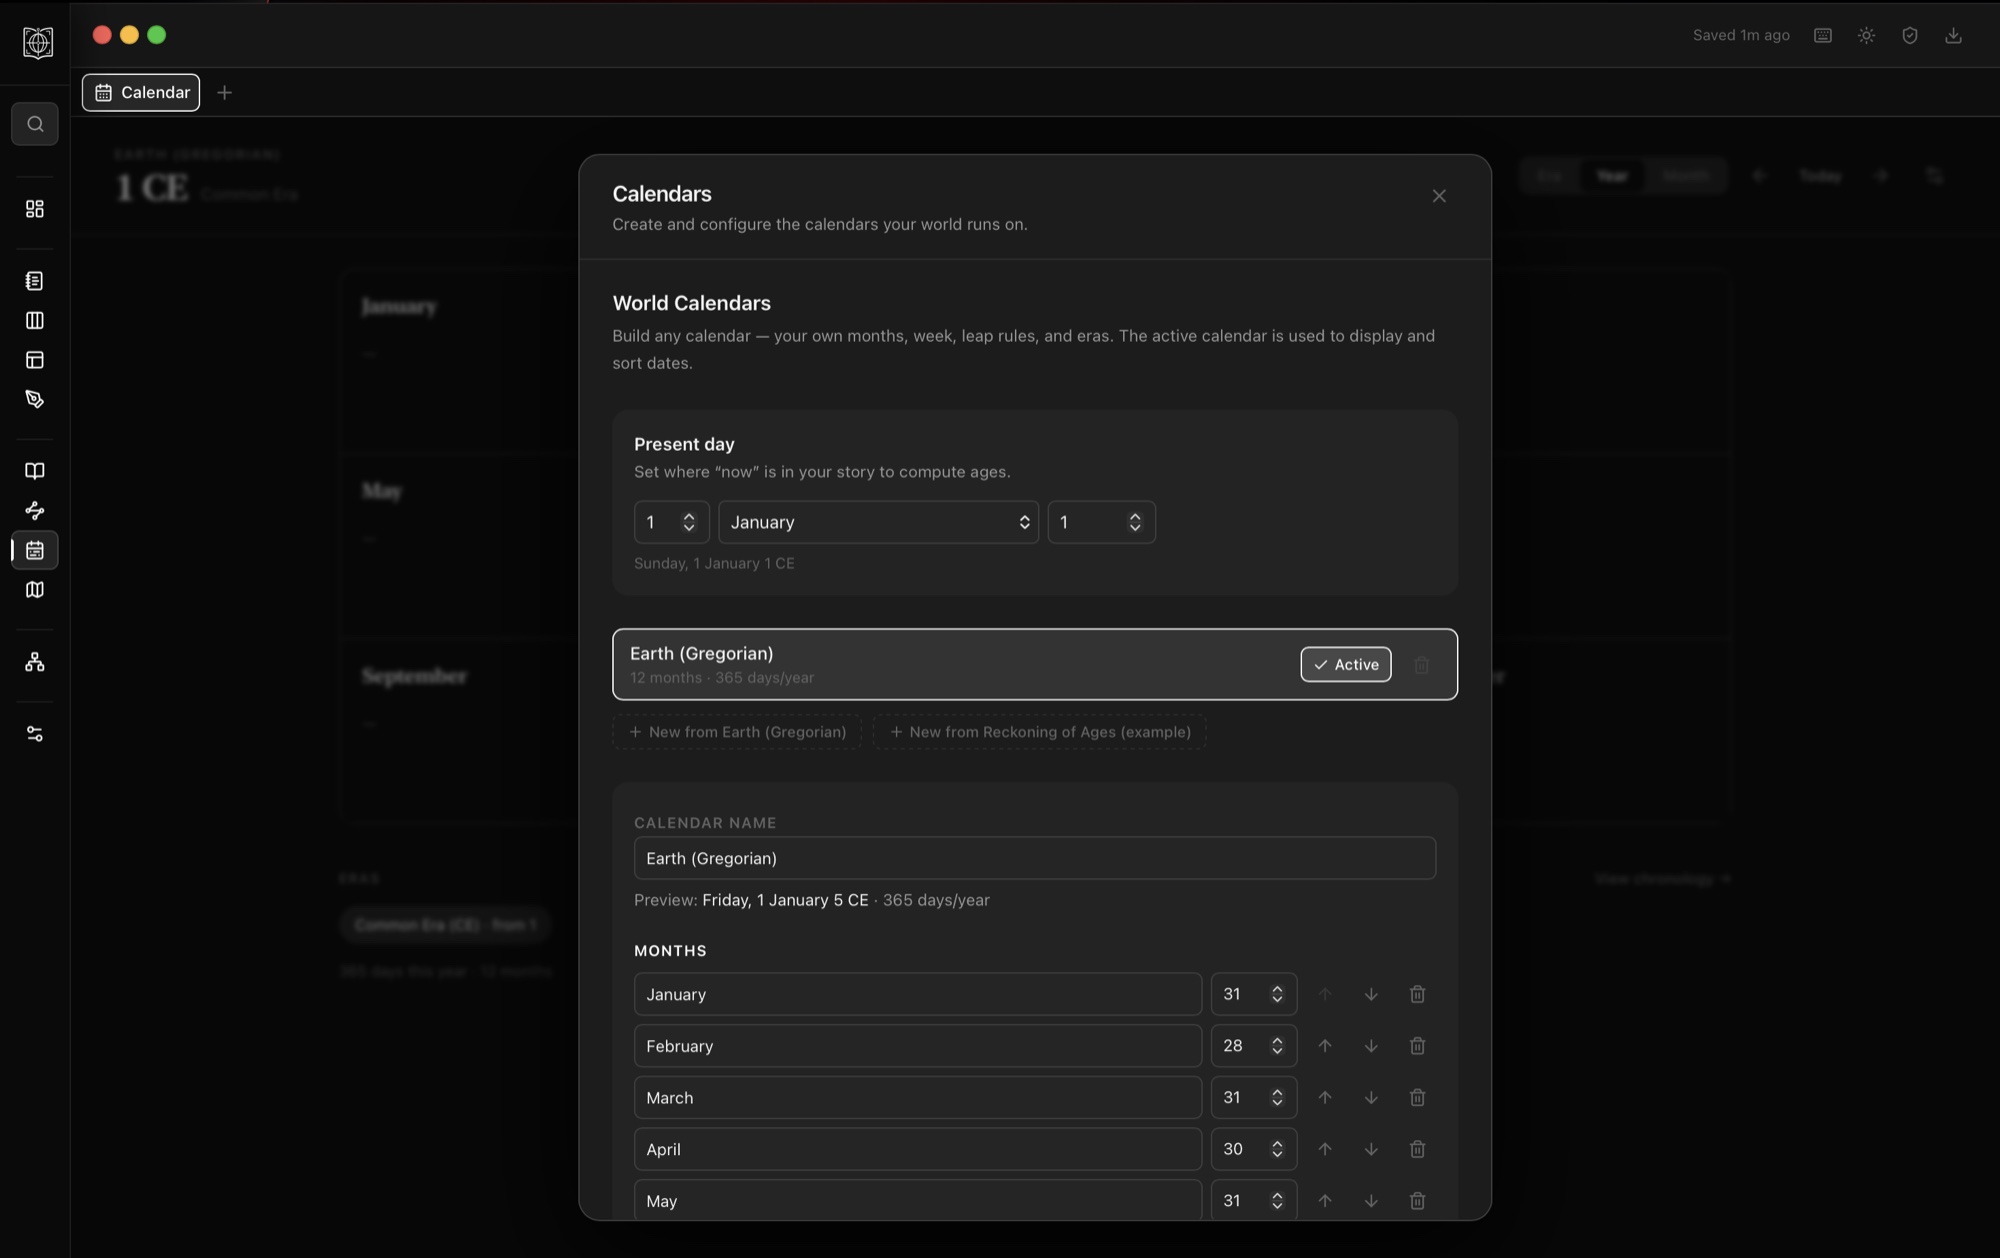
Task: Open the settings sliders icon in the sidebar
Action: [35, 734]
